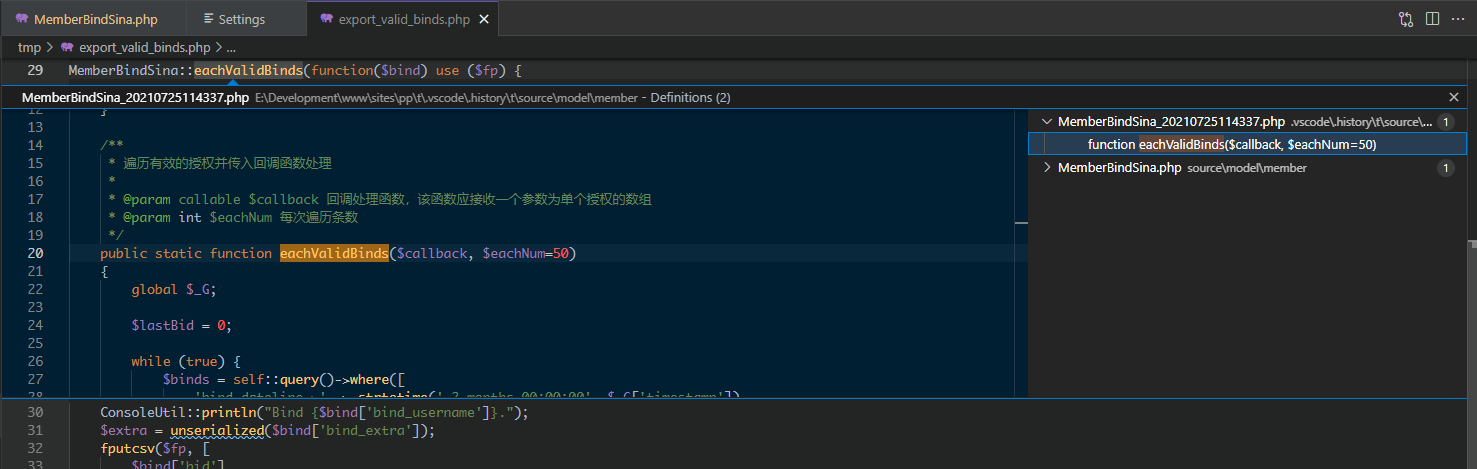Open peek title MemberBindSina_20210725114337.php file

pos(136,97)
